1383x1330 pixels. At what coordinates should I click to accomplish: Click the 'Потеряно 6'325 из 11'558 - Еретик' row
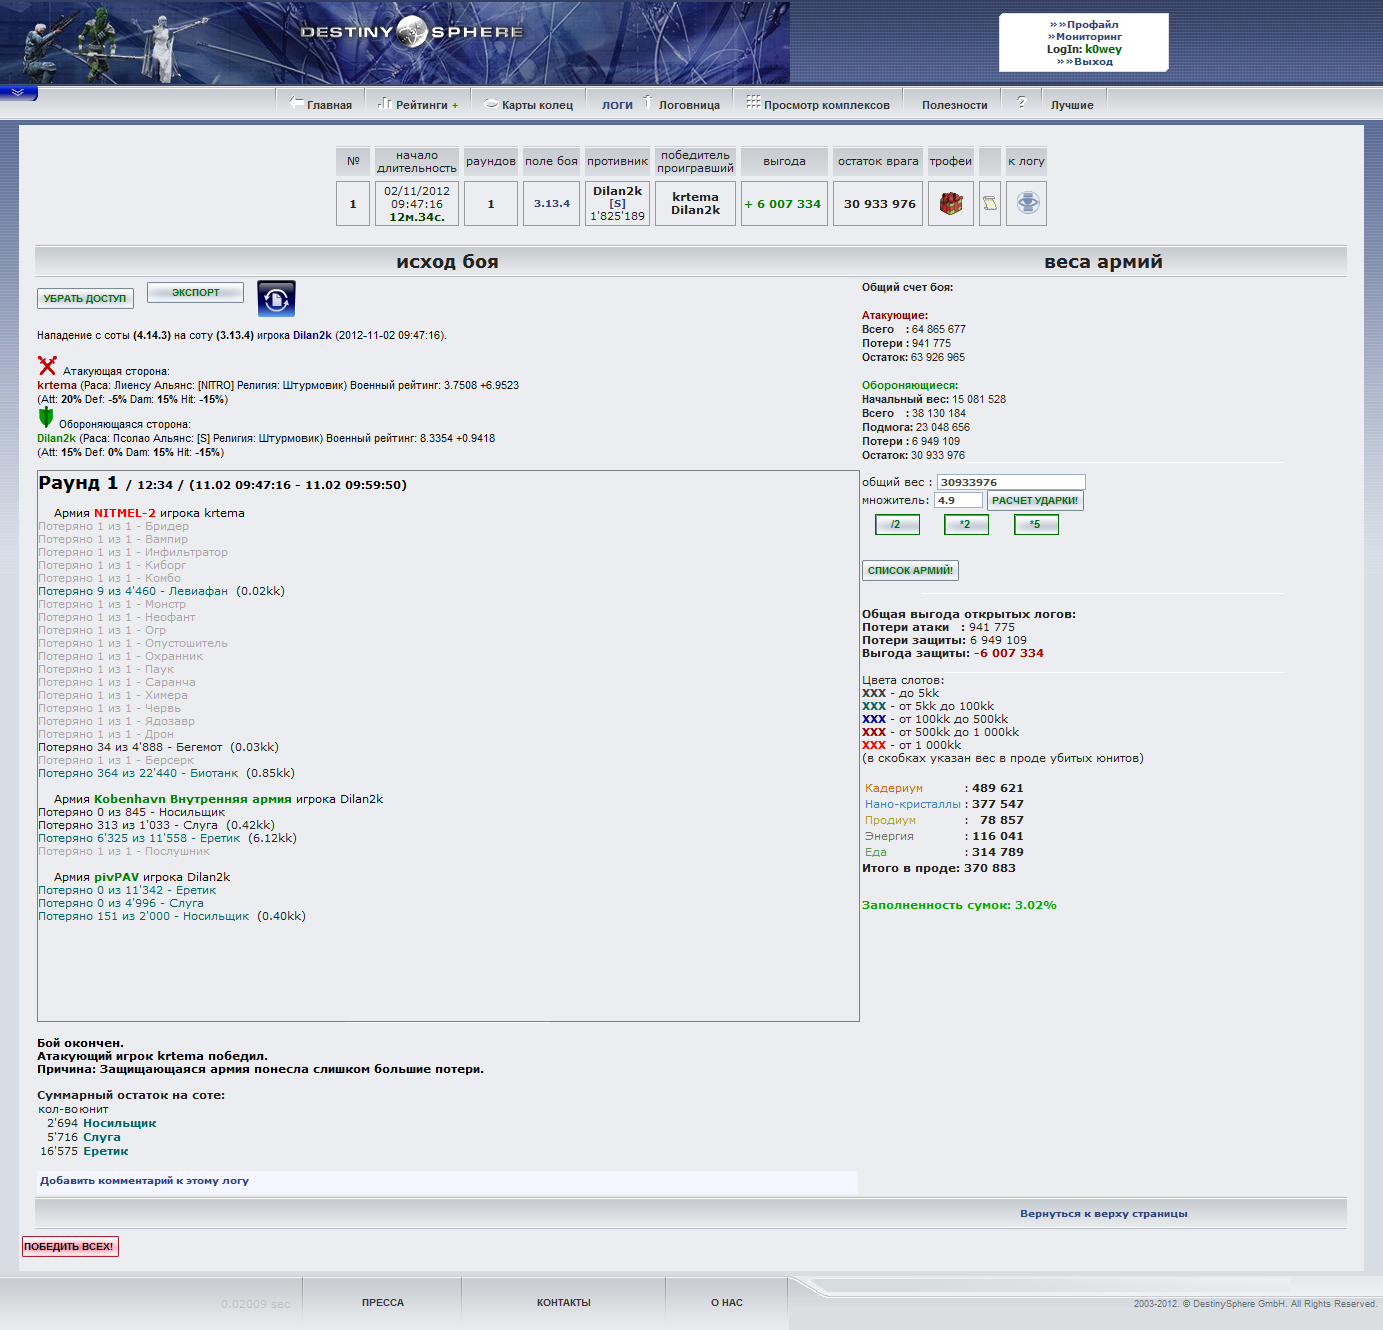click(x=167, y=838)
